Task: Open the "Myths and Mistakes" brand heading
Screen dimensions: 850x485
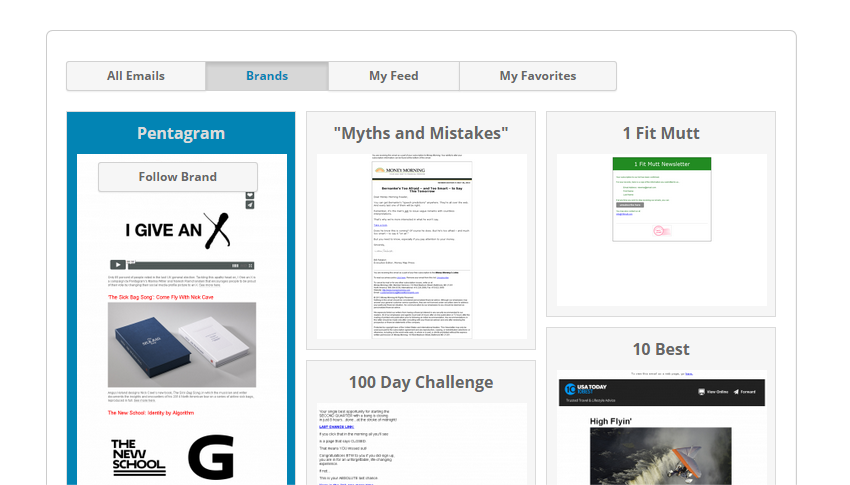Action: [x=421, y=133]
